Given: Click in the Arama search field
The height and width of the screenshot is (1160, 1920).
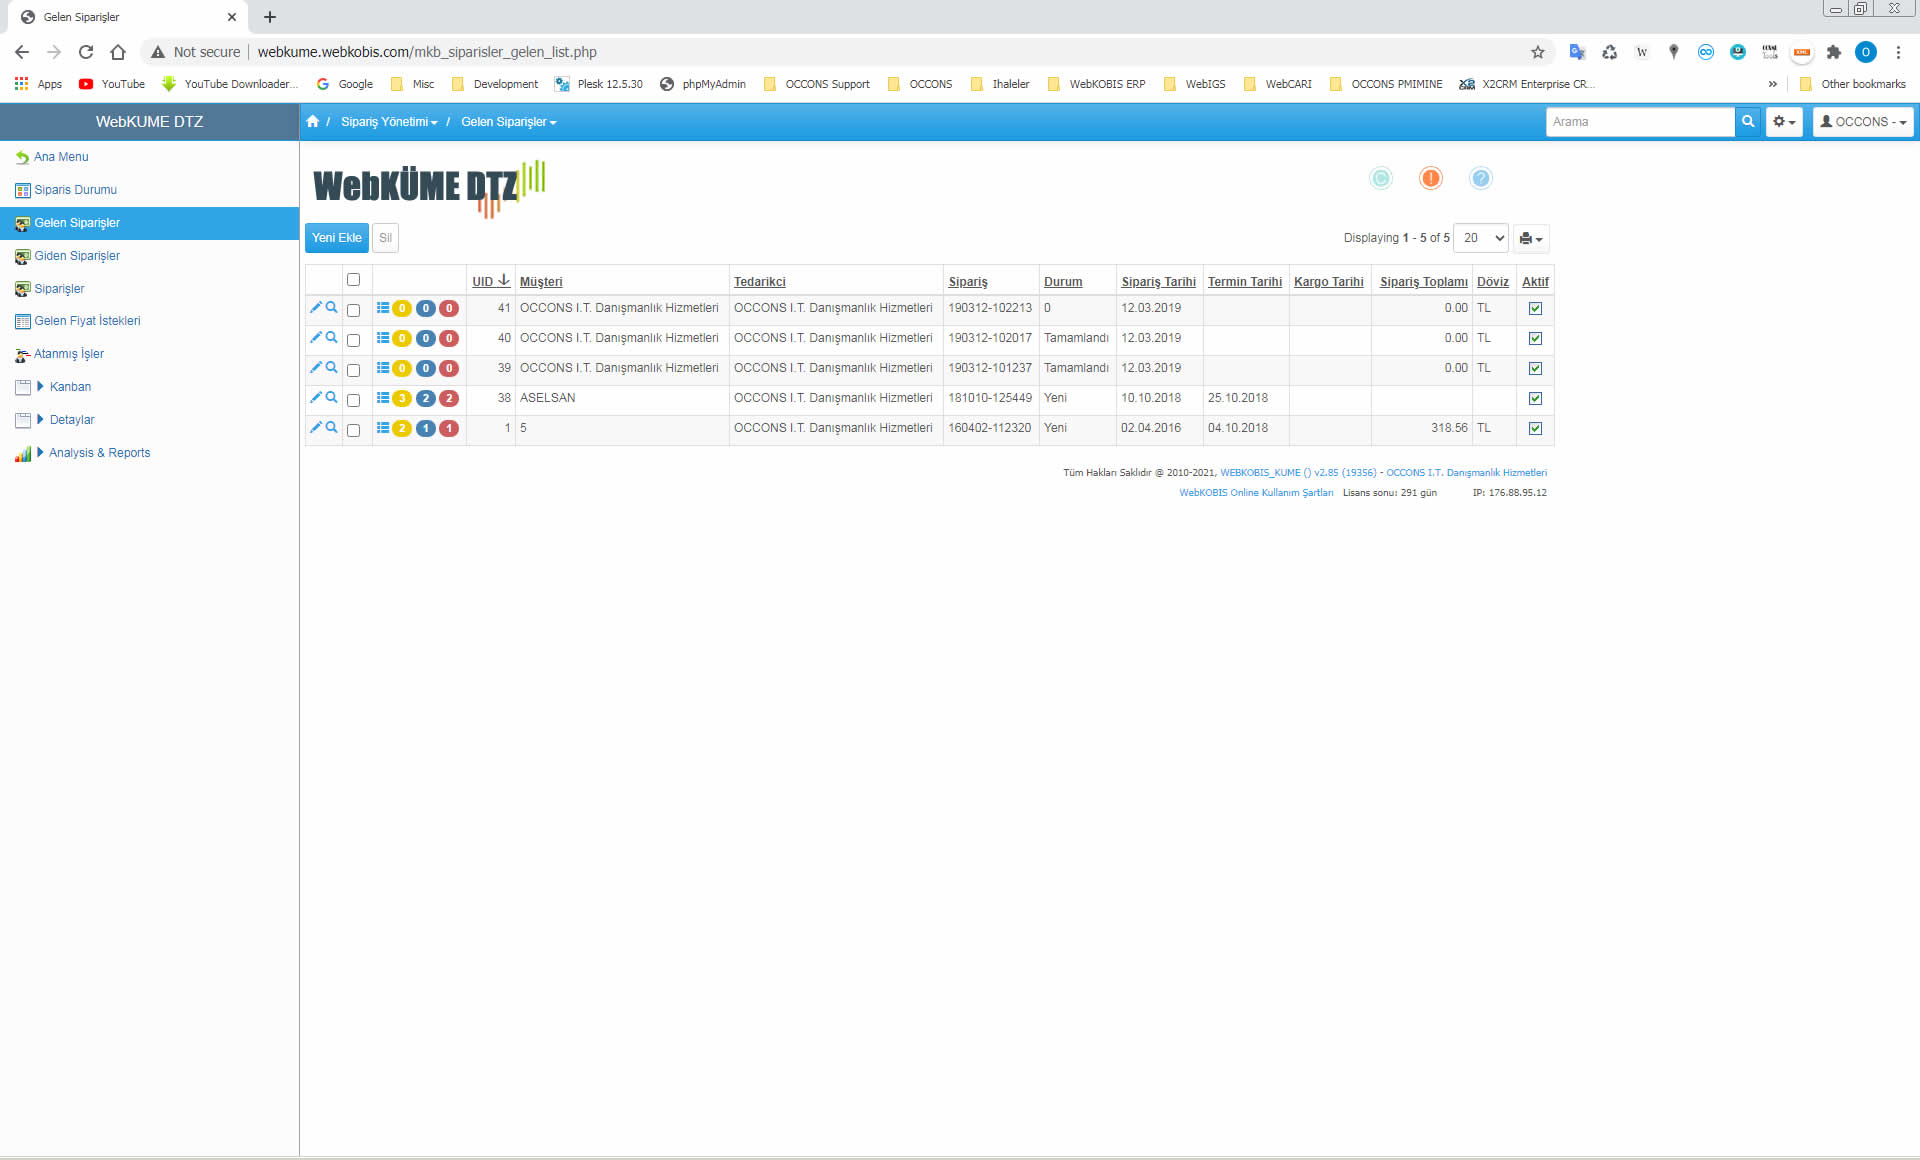Looking at the screenshot, I should point(1640,121).
